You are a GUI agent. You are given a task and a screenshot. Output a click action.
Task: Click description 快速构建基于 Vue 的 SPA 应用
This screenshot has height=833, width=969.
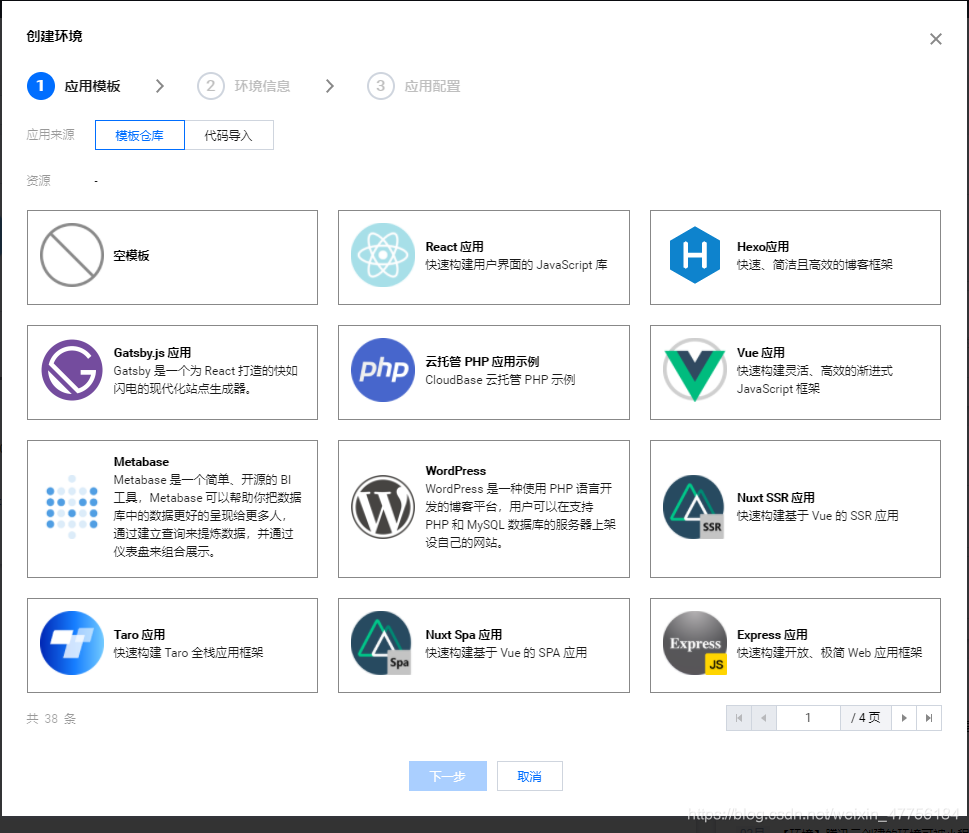[506, 653]
